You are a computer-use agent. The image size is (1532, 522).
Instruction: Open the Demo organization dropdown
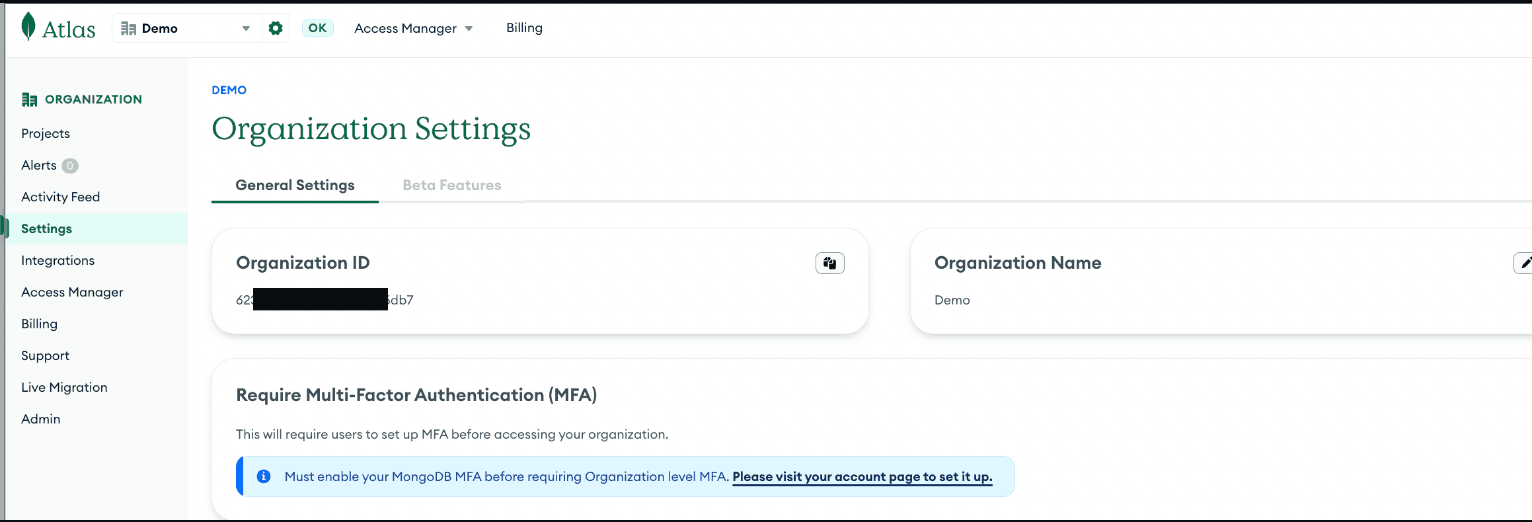click(185, 29)
